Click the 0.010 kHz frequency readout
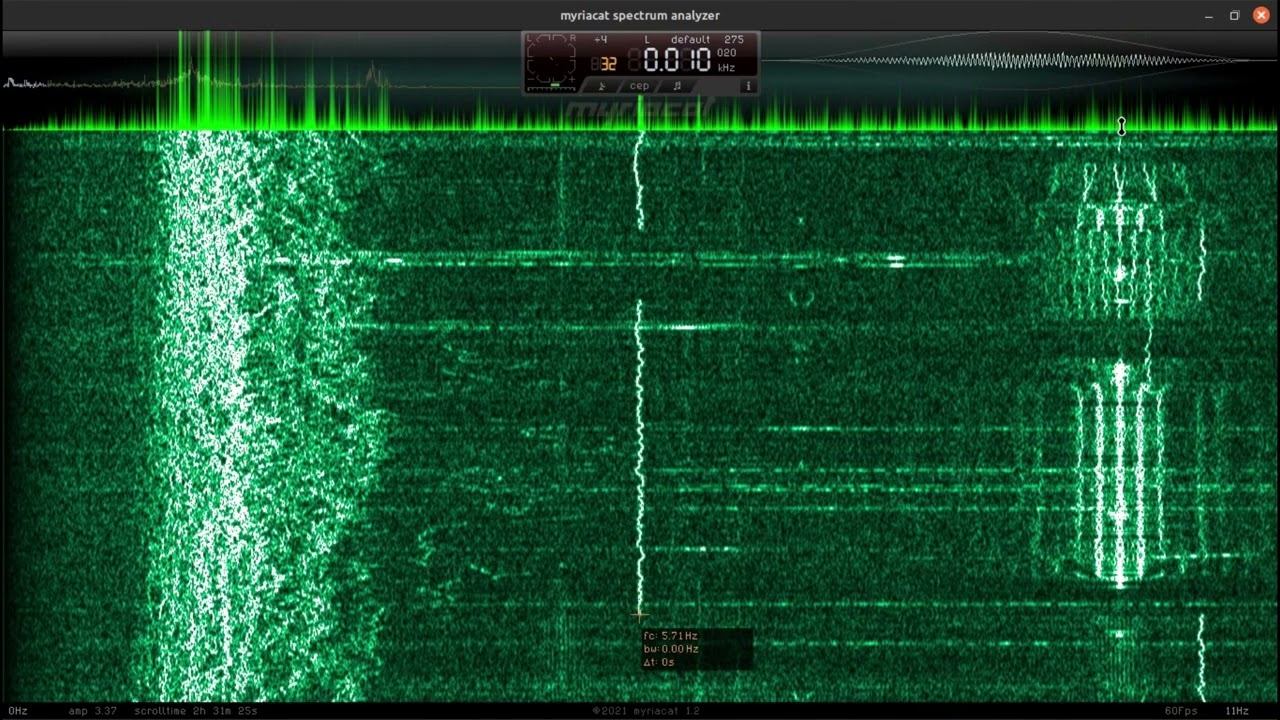The height and width of the screenshot is (720, 1280). [x=677, y=59]
